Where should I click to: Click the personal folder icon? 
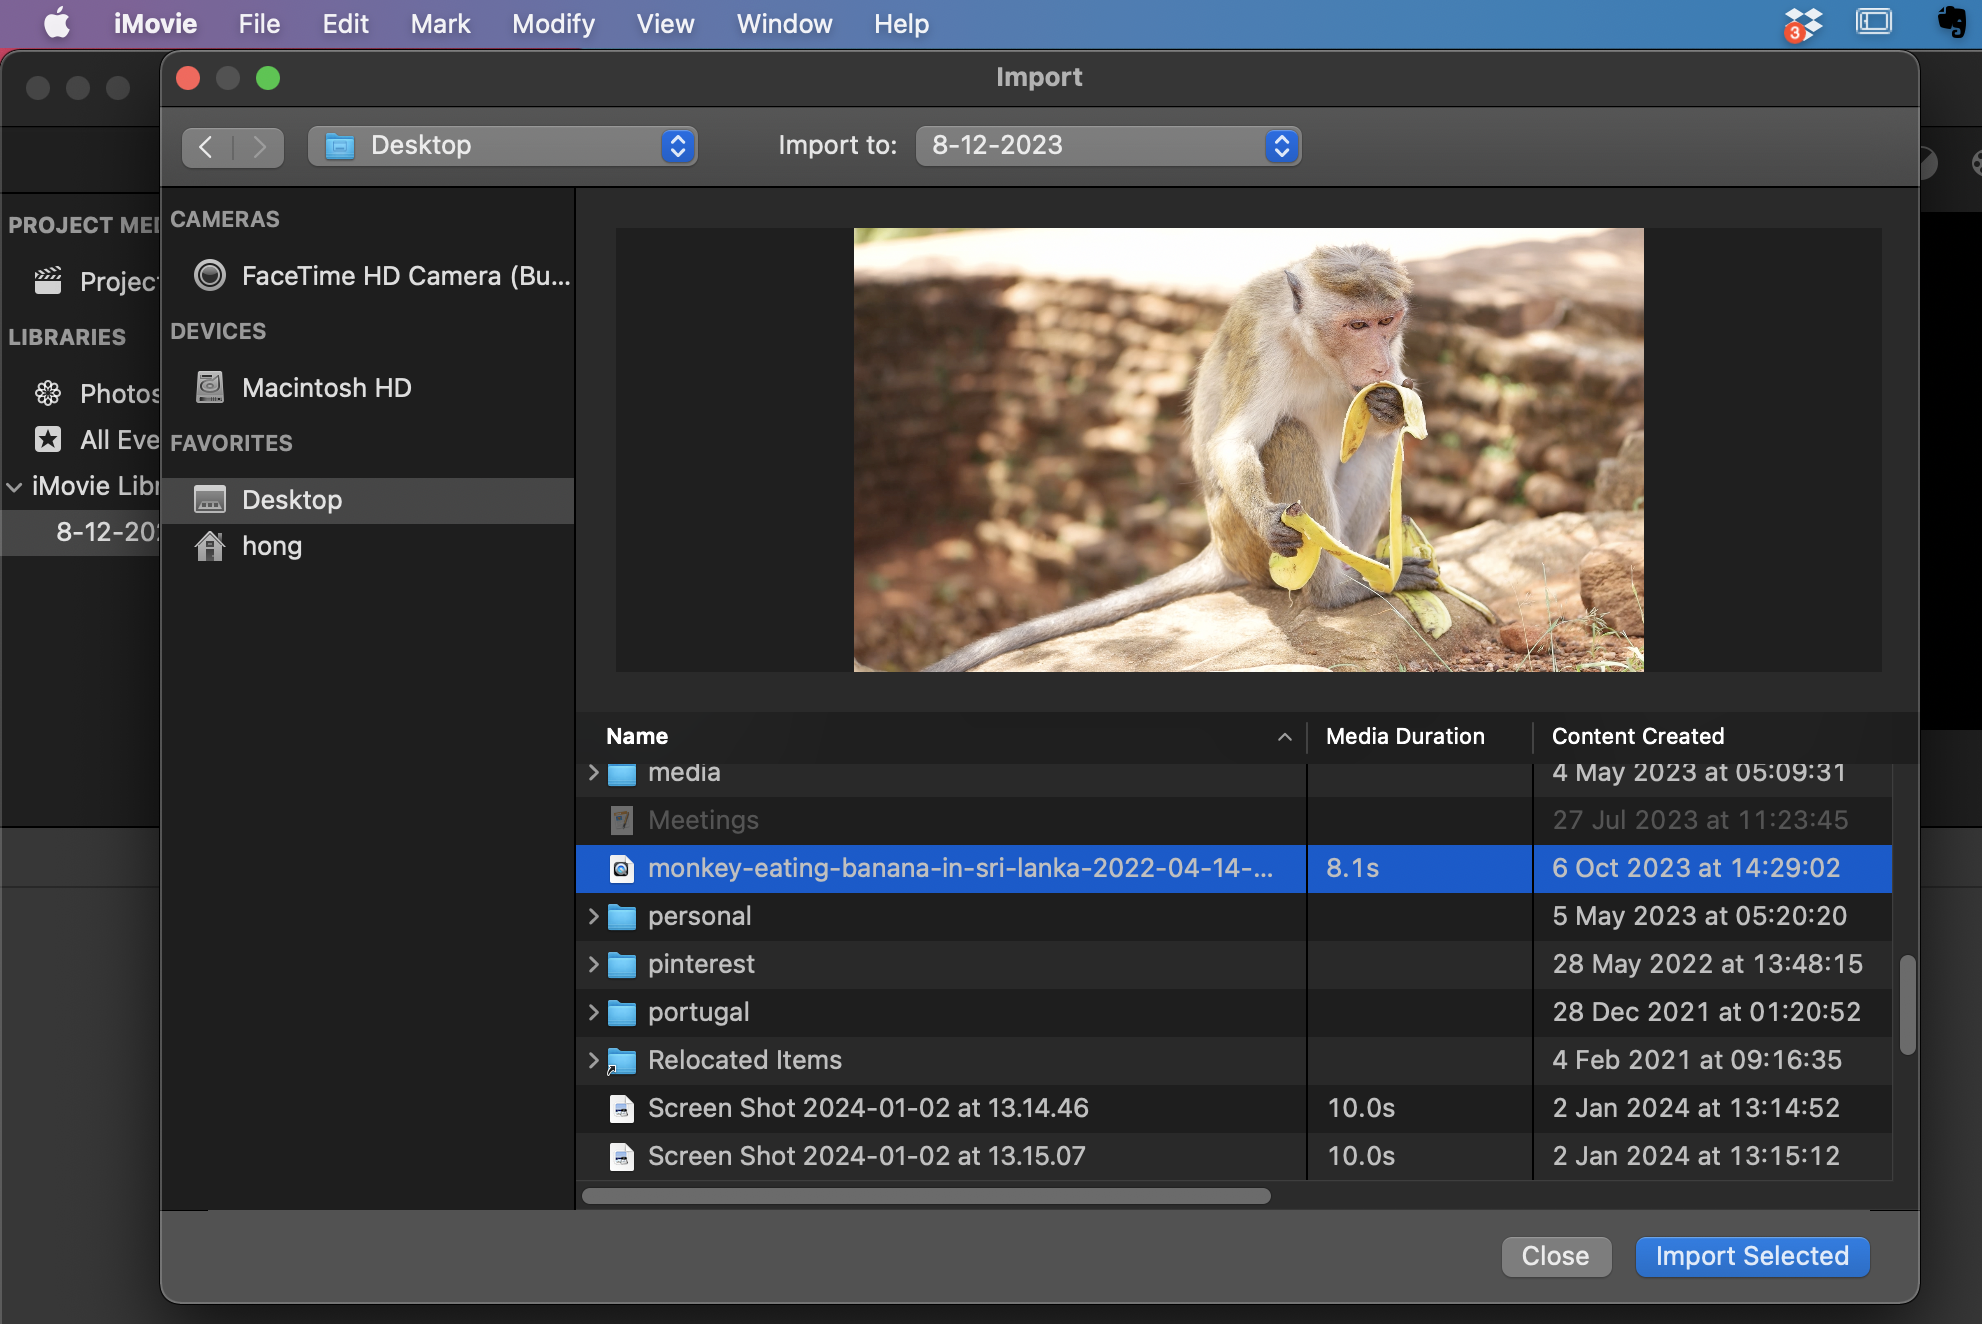622,916
